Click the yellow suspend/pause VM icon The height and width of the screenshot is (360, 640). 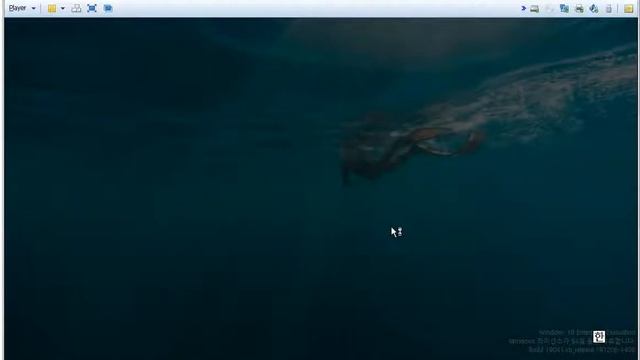[52, 9]
